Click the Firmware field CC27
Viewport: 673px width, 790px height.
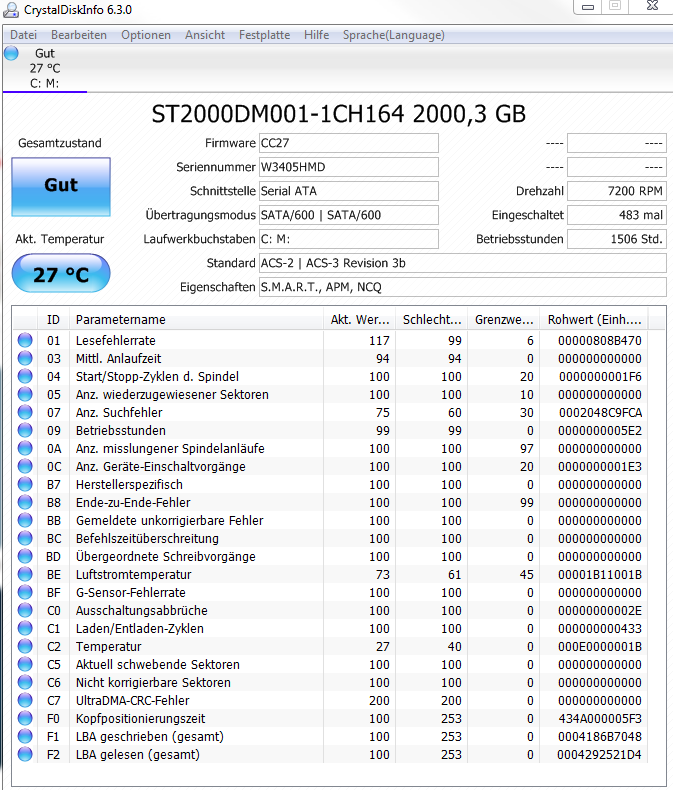tap(349, 143)
